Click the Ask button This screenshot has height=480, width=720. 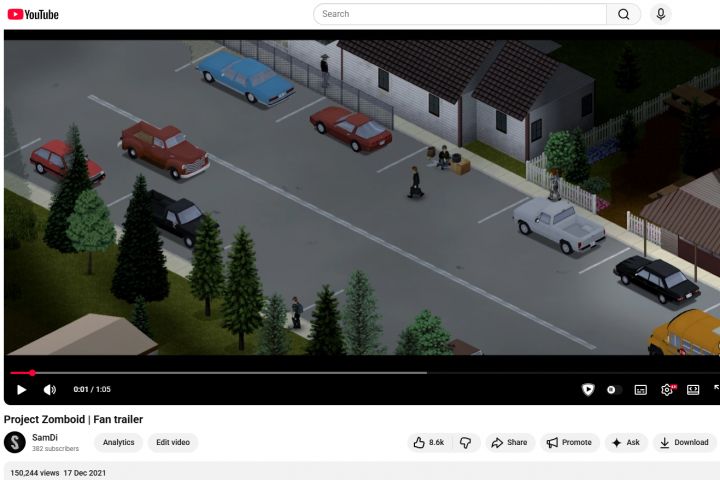(626, 442)
